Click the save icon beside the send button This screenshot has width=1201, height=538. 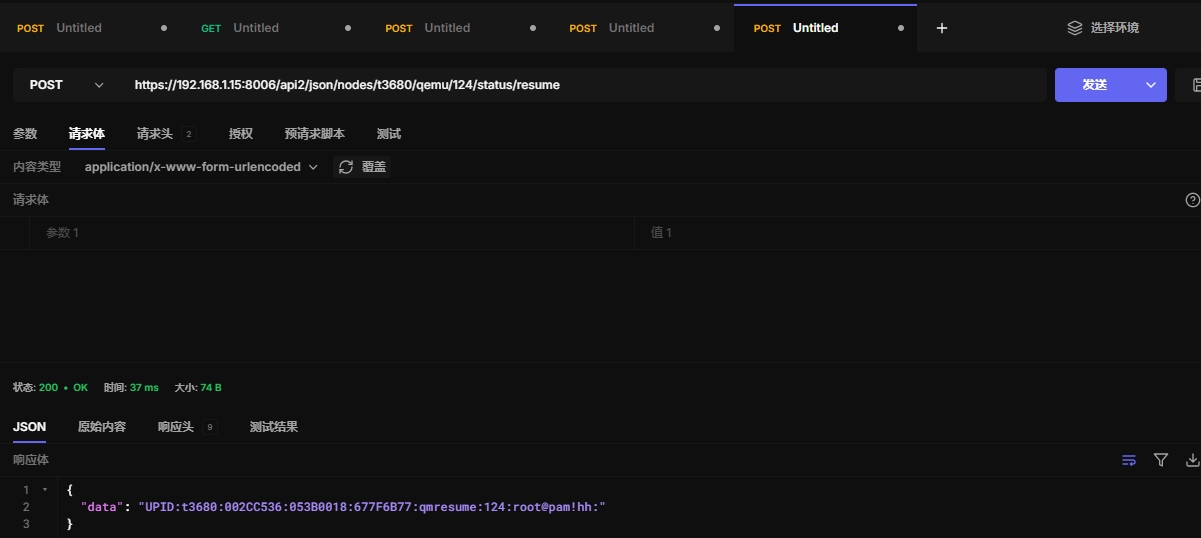1195,85
